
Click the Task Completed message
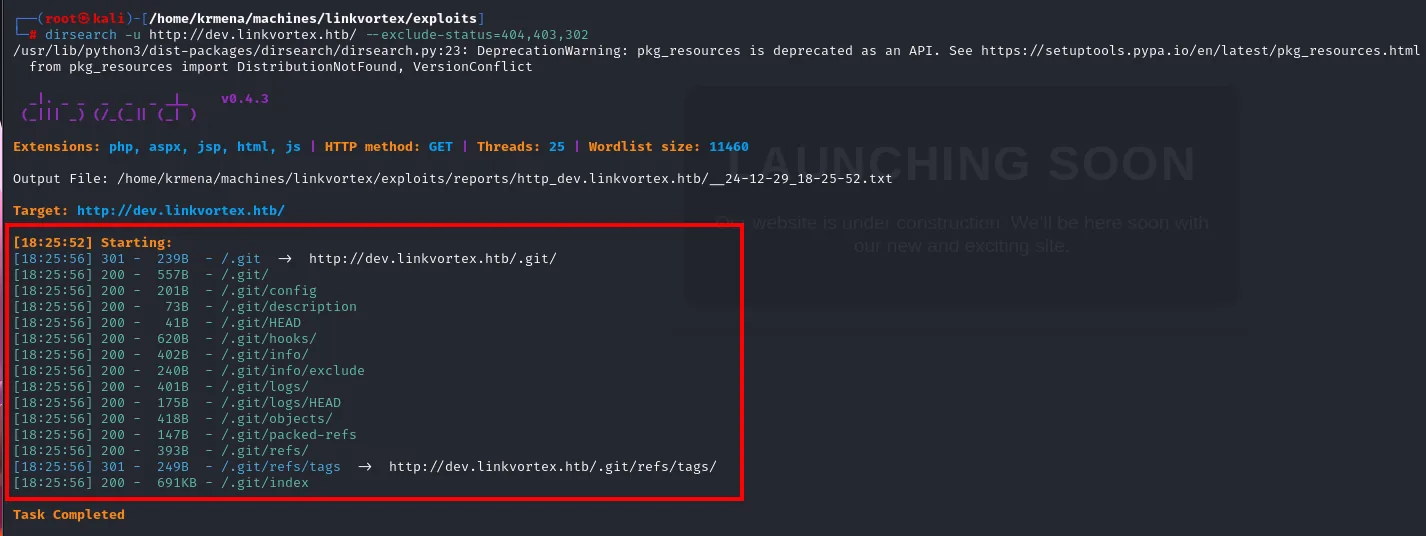pos(69,515)
